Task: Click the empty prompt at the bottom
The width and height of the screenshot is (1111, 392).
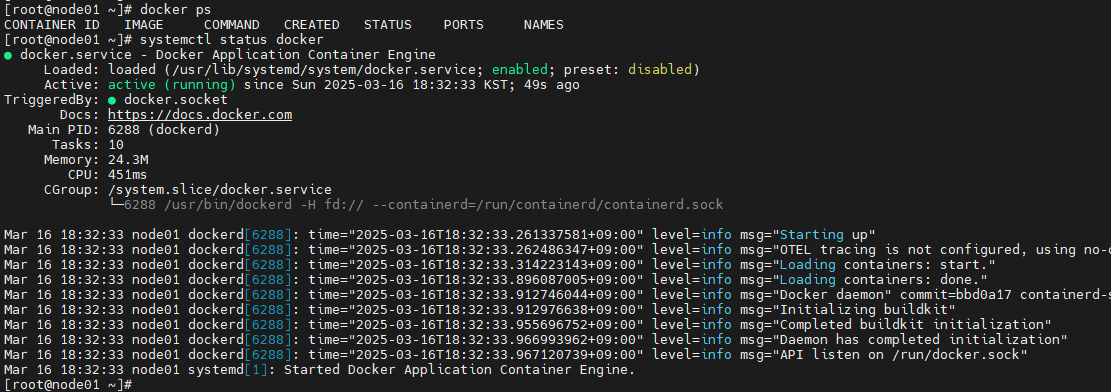Action: [69, 384]
